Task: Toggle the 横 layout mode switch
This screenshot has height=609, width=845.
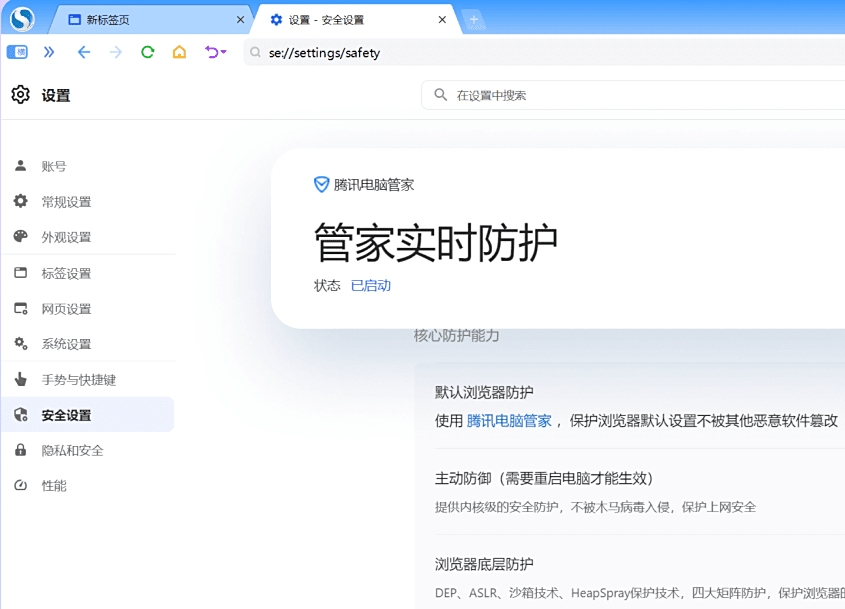Action: tap(16, 52)
